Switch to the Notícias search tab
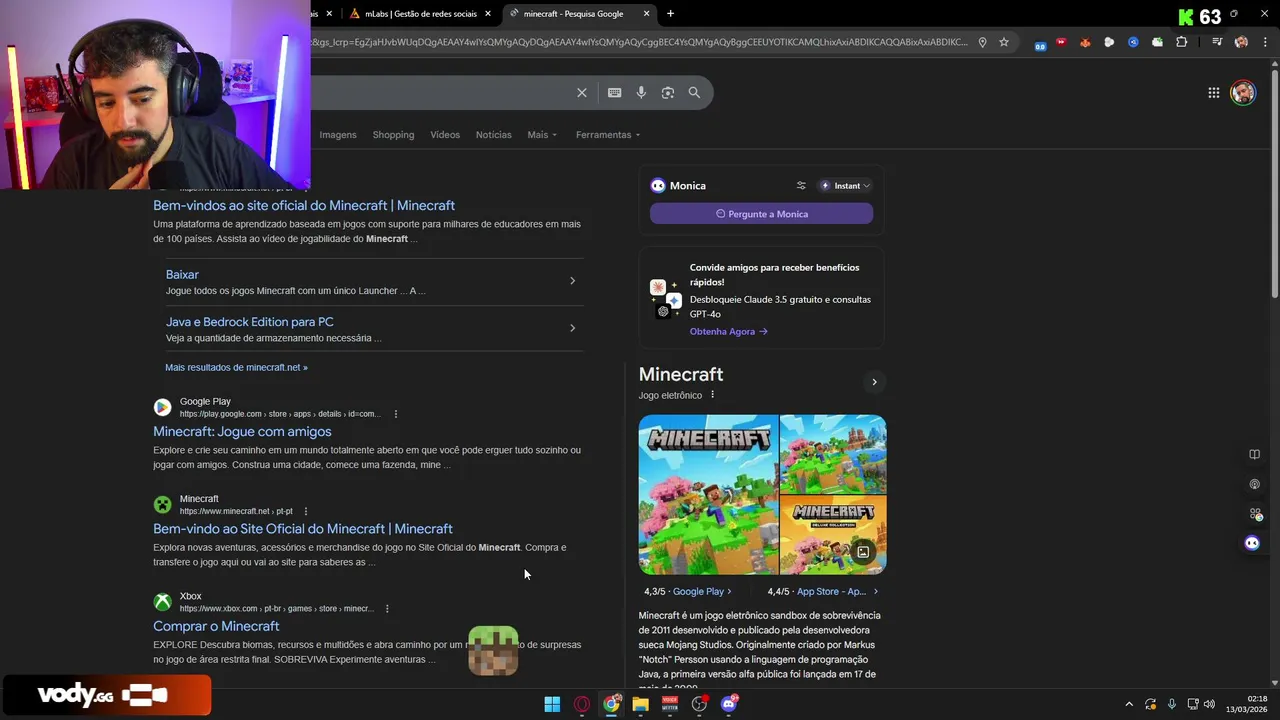Image resolution: width=1280 pixels, height=720 pixels. pos(493,135)
